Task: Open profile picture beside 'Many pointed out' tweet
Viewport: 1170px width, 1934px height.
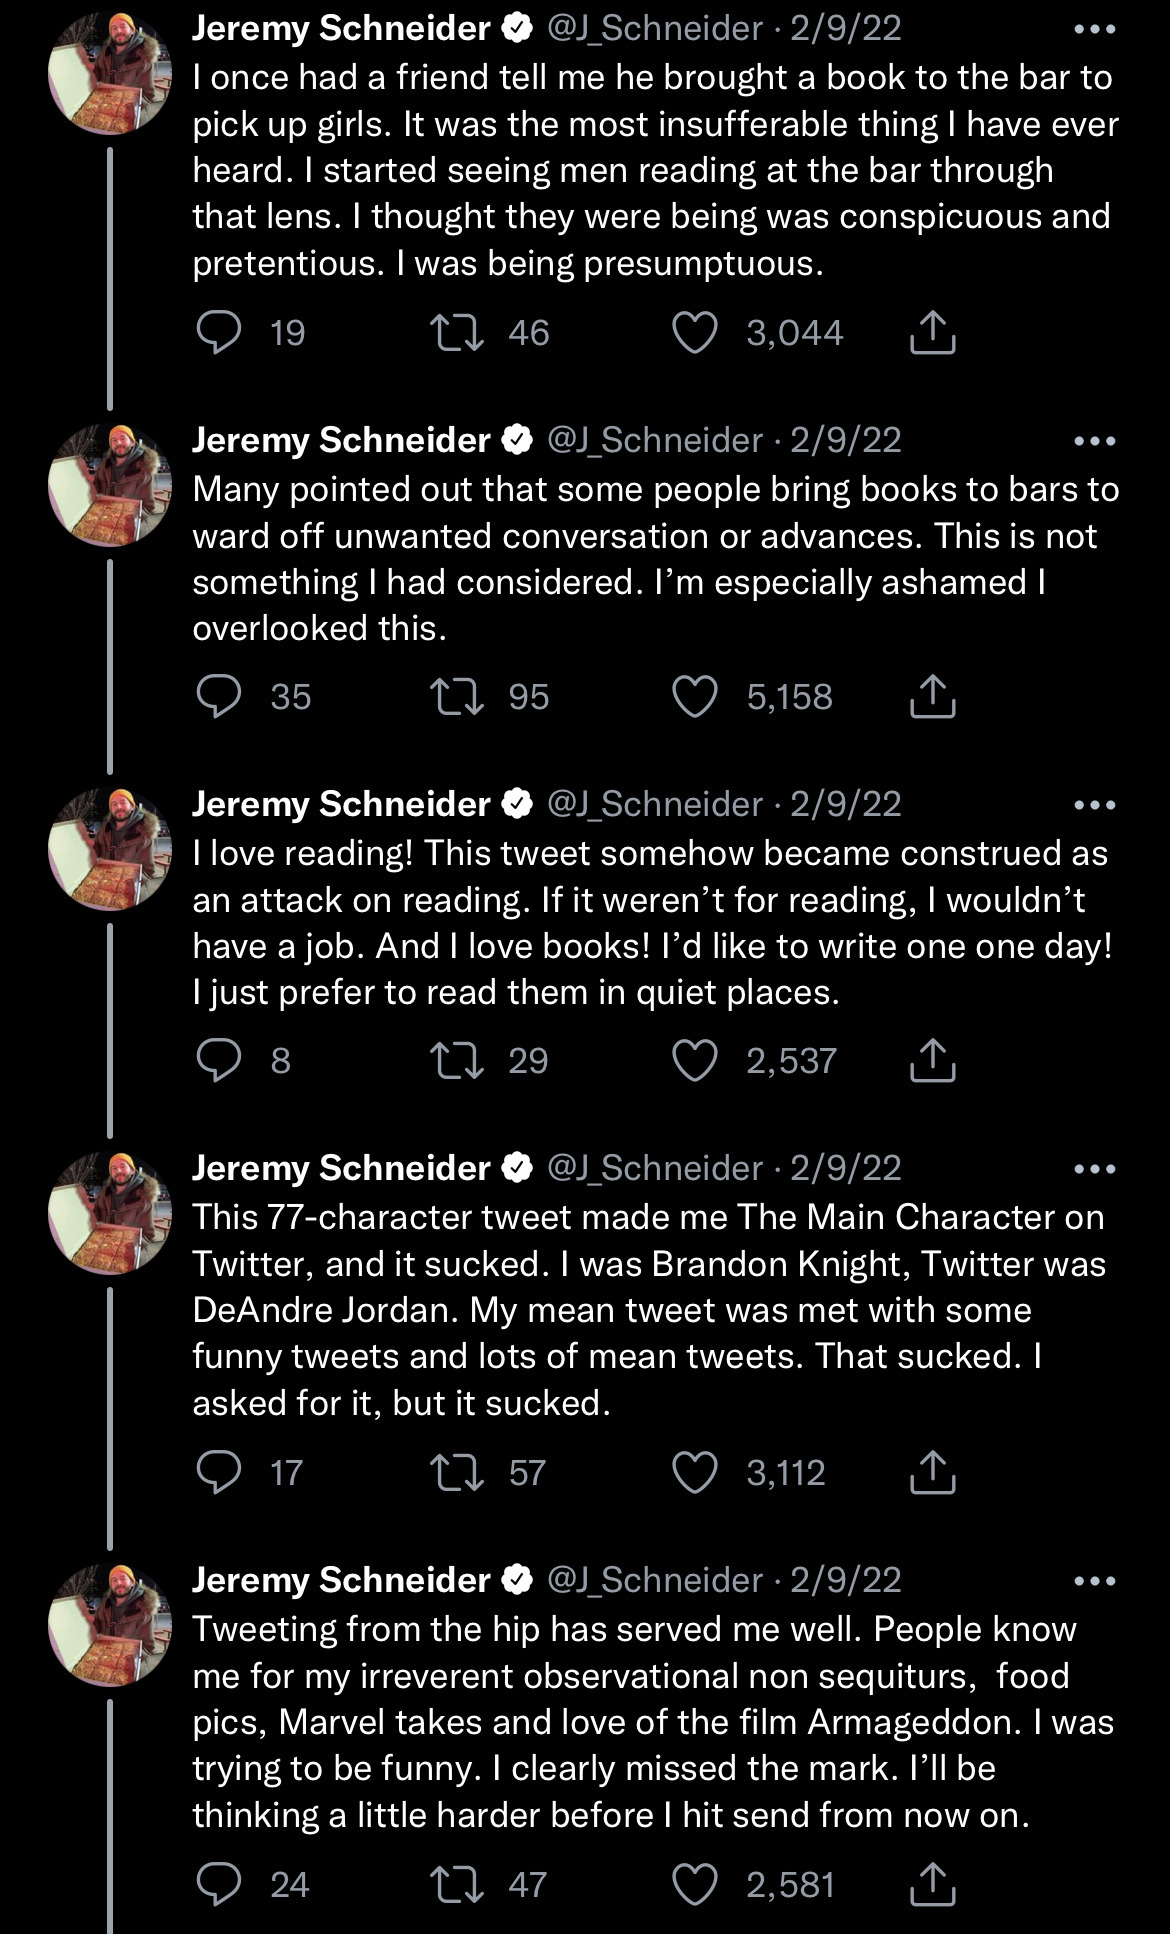Action: tap(110, 485)
